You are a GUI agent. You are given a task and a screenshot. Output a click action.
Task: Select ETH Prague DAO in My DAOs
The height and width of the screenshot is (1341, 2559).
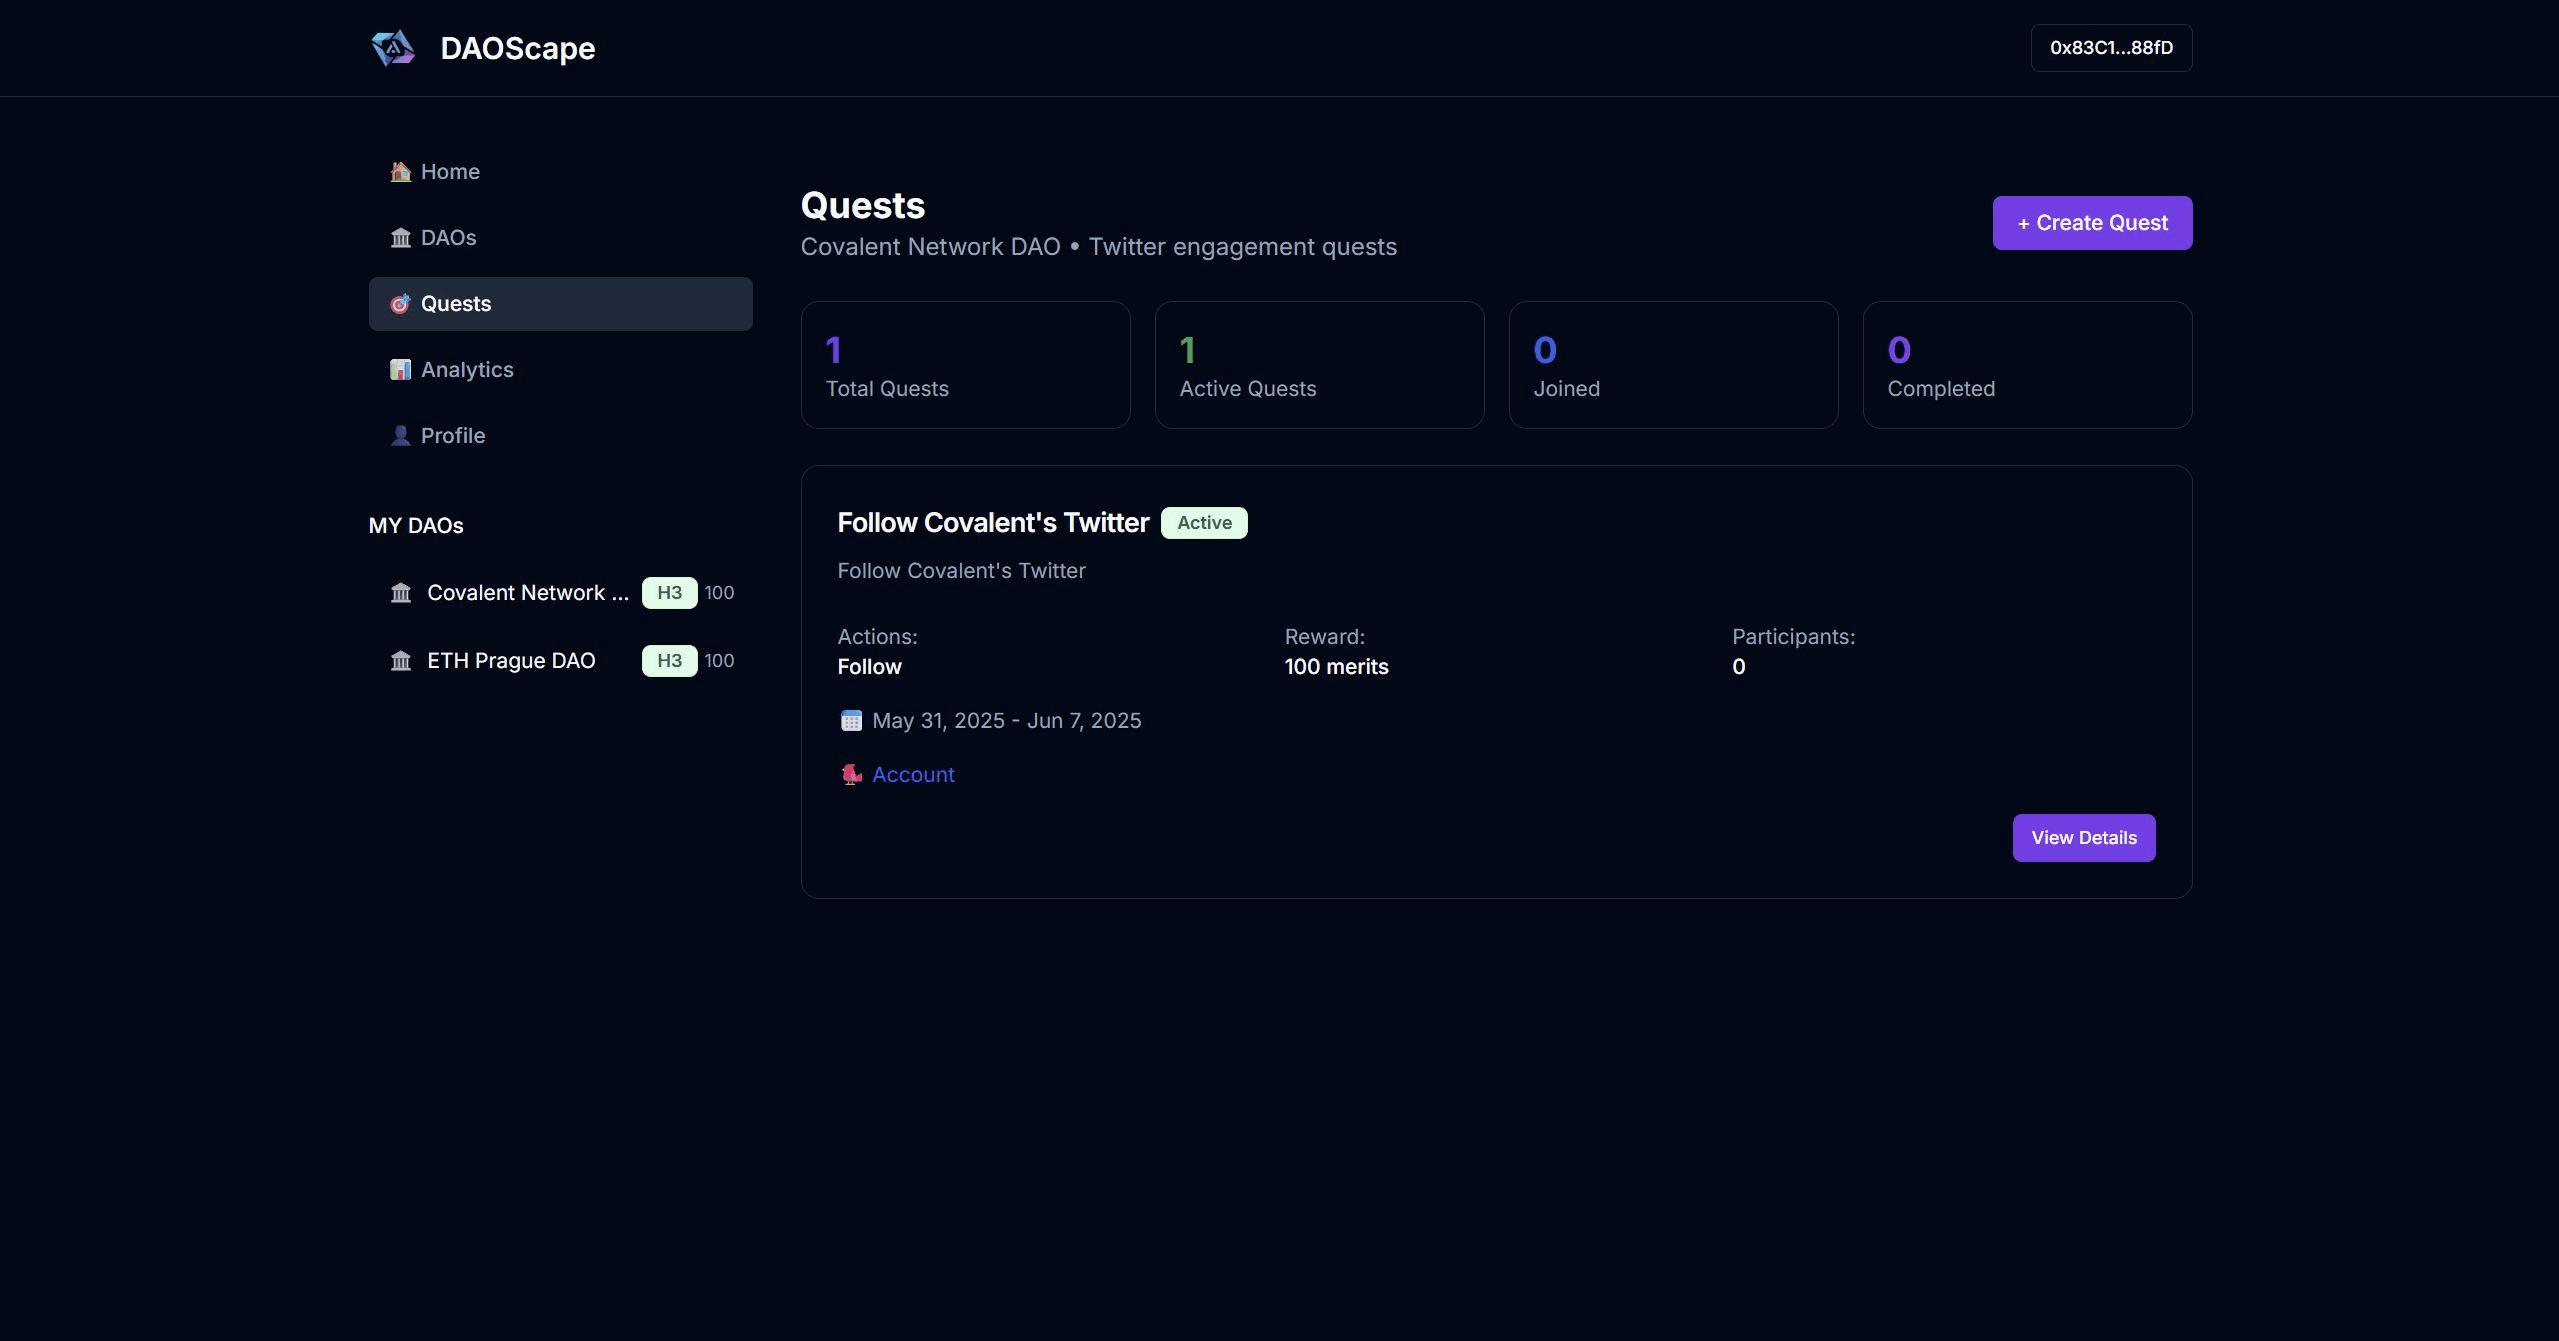click(x=511, y=661)
